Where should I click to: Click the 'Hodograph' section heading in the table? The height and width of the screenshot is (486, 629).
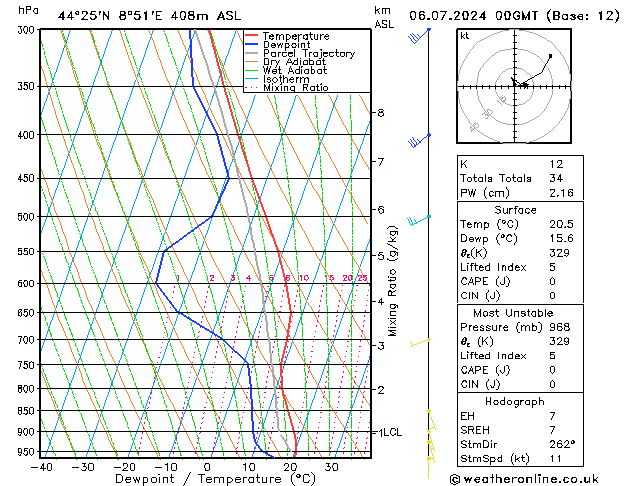coord(515,402)
